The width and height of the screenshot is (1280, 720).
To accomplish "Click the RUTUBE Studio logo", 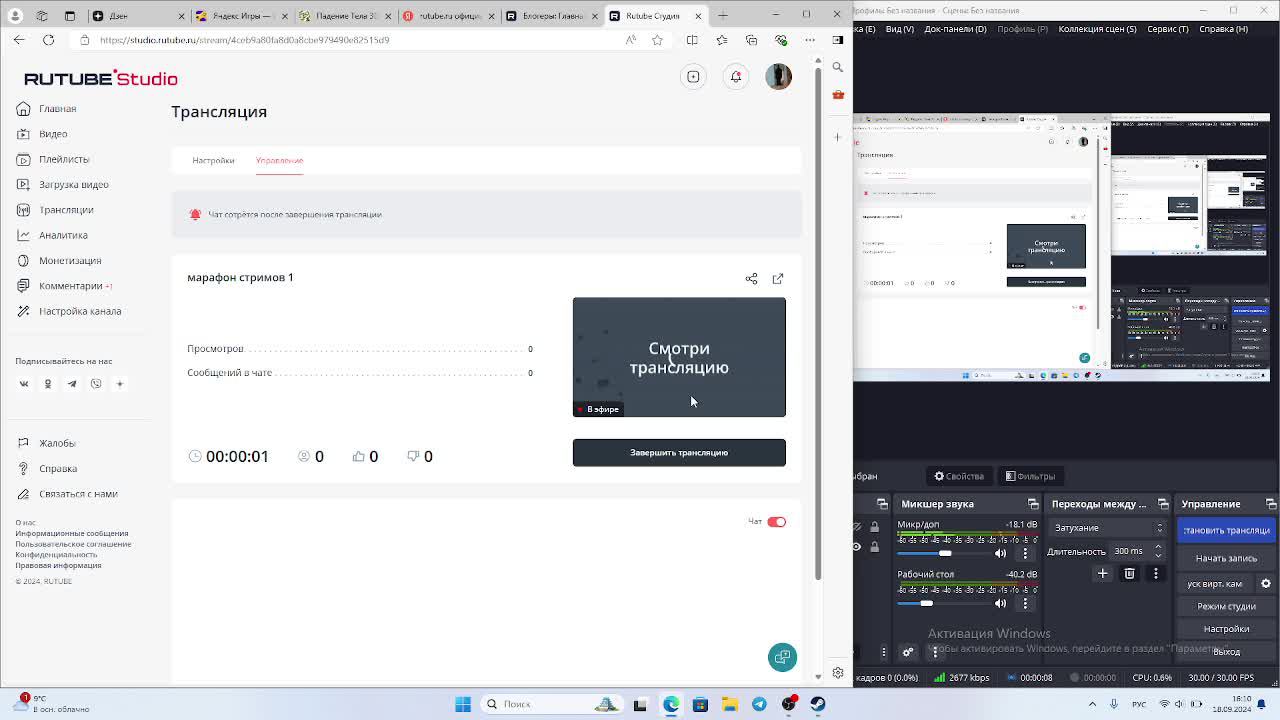I will pyautogui.click(x=100, y=78).
